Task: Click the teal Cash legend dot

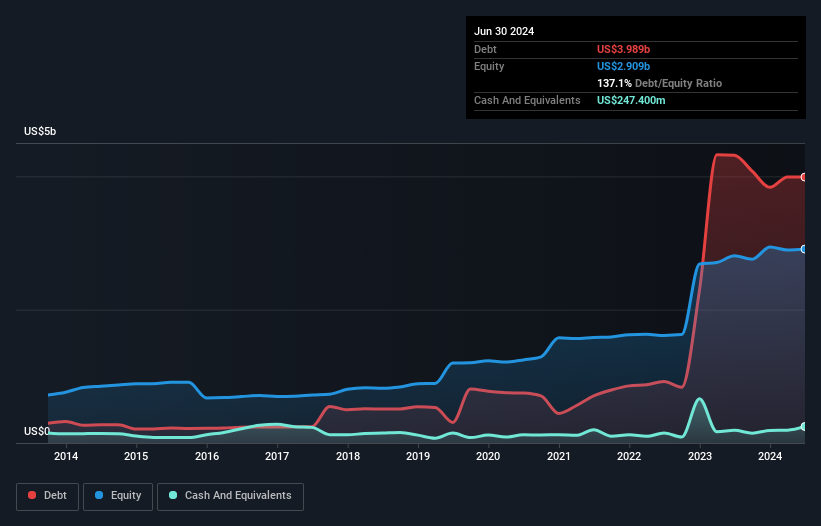Action: point(173,495)
